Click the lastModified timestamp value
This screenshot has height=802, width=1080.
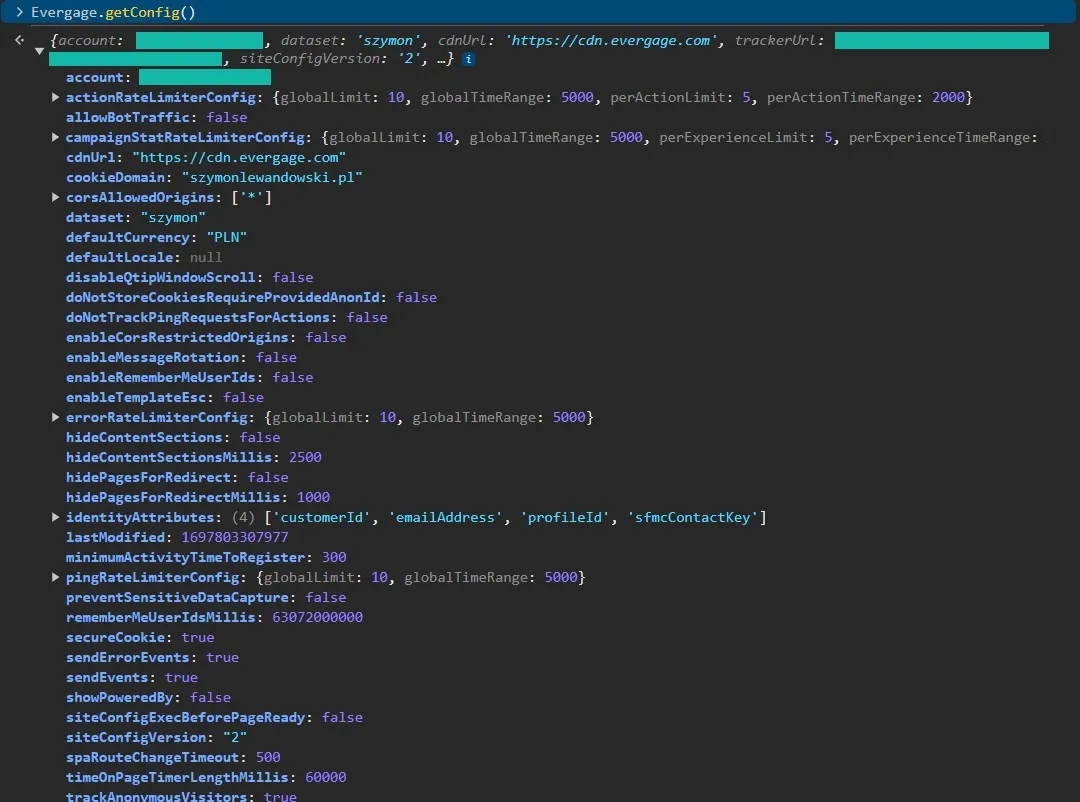click(x=234, y=537)
